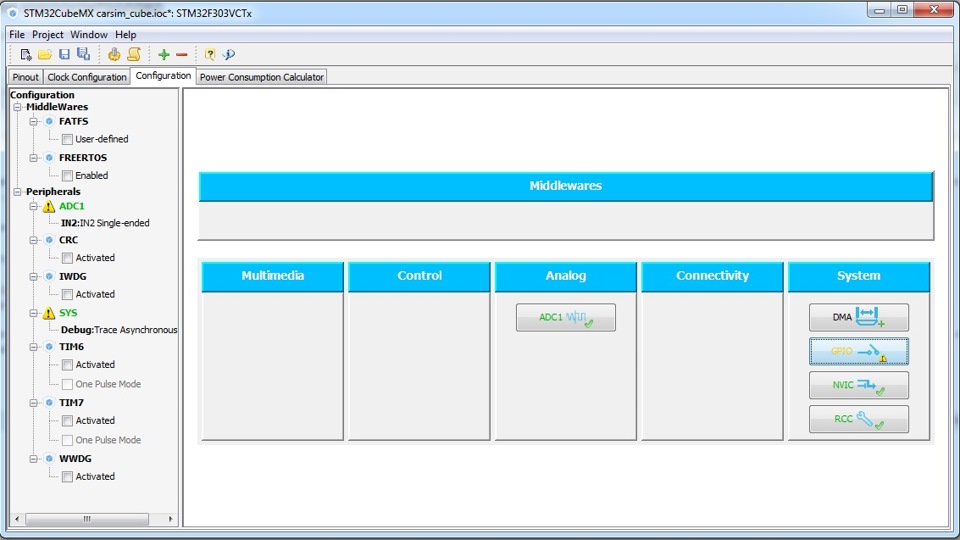Collapse the CRC tree node

click(x=34, y=240)
